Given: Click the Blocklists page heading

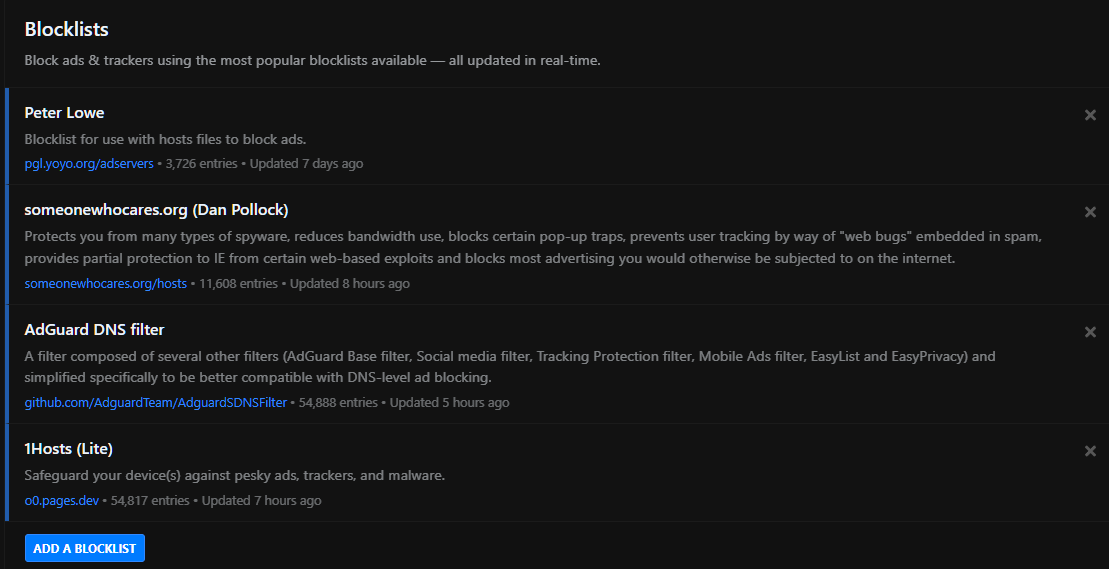Looking at the screenshot, I should click(x=66, y=29).
